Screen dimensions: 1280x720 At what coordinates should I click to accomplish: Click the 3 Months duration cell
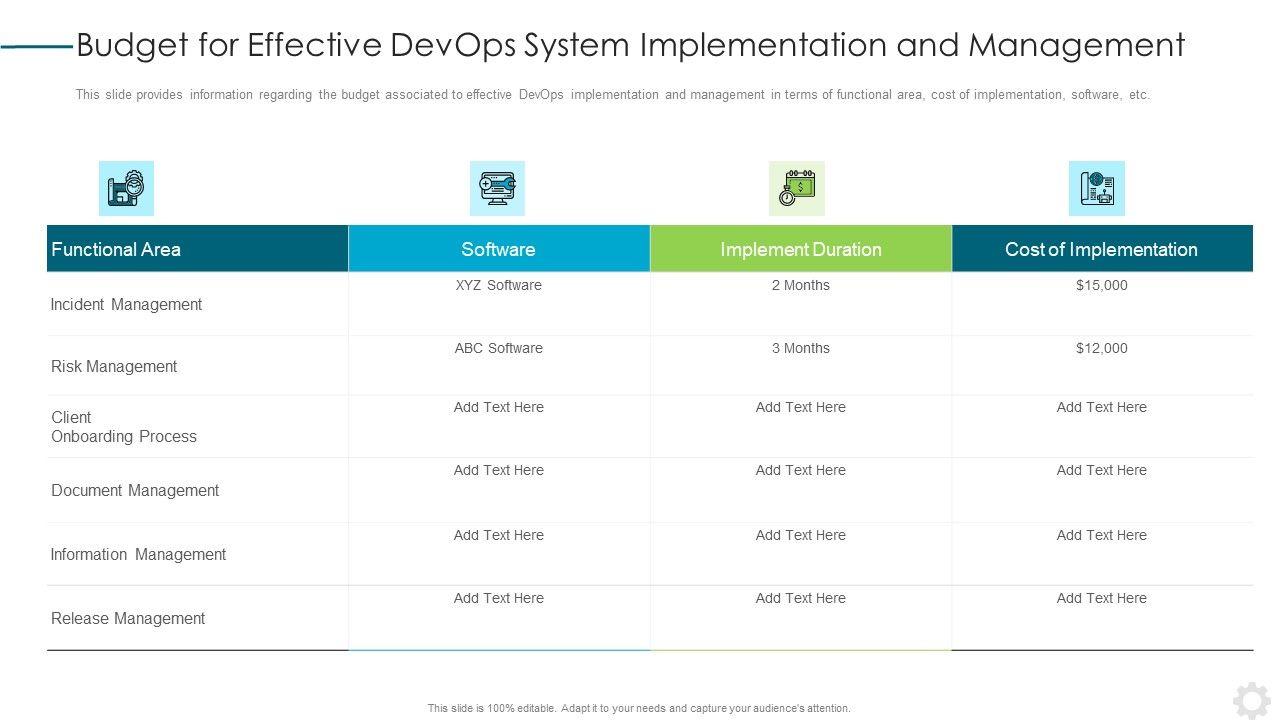[800, 349]
